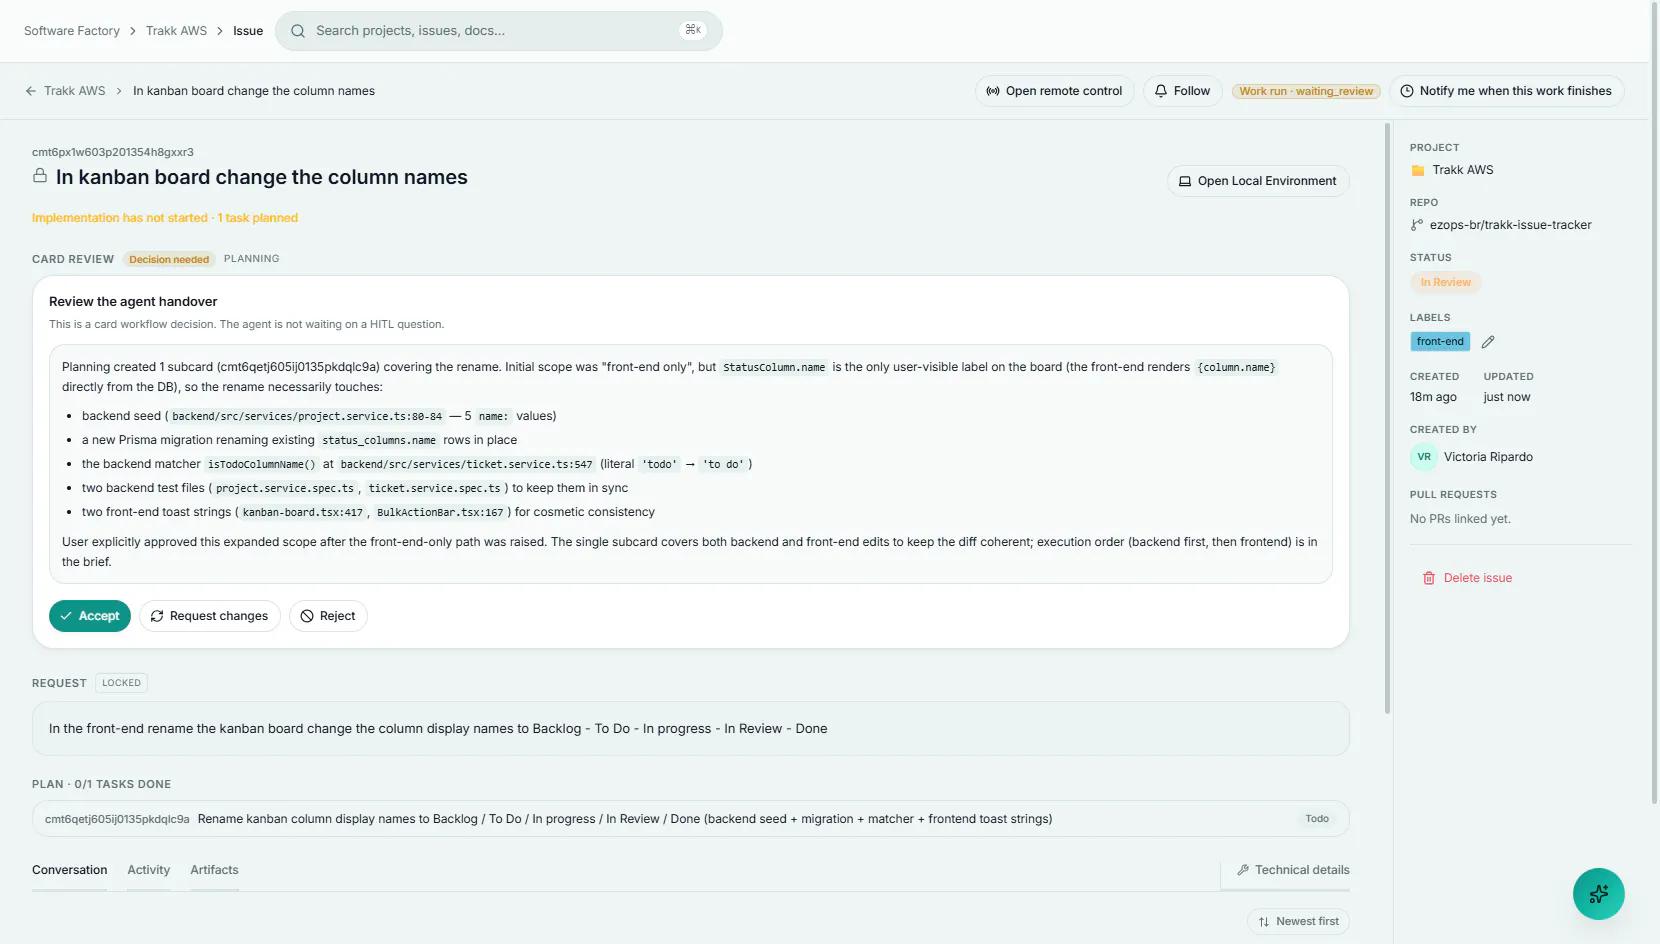Viewport: 1660px width, 944px height.
Task: Click the yellow Trakk AWS project folder icon
Action: click(x=1418, y=171)
